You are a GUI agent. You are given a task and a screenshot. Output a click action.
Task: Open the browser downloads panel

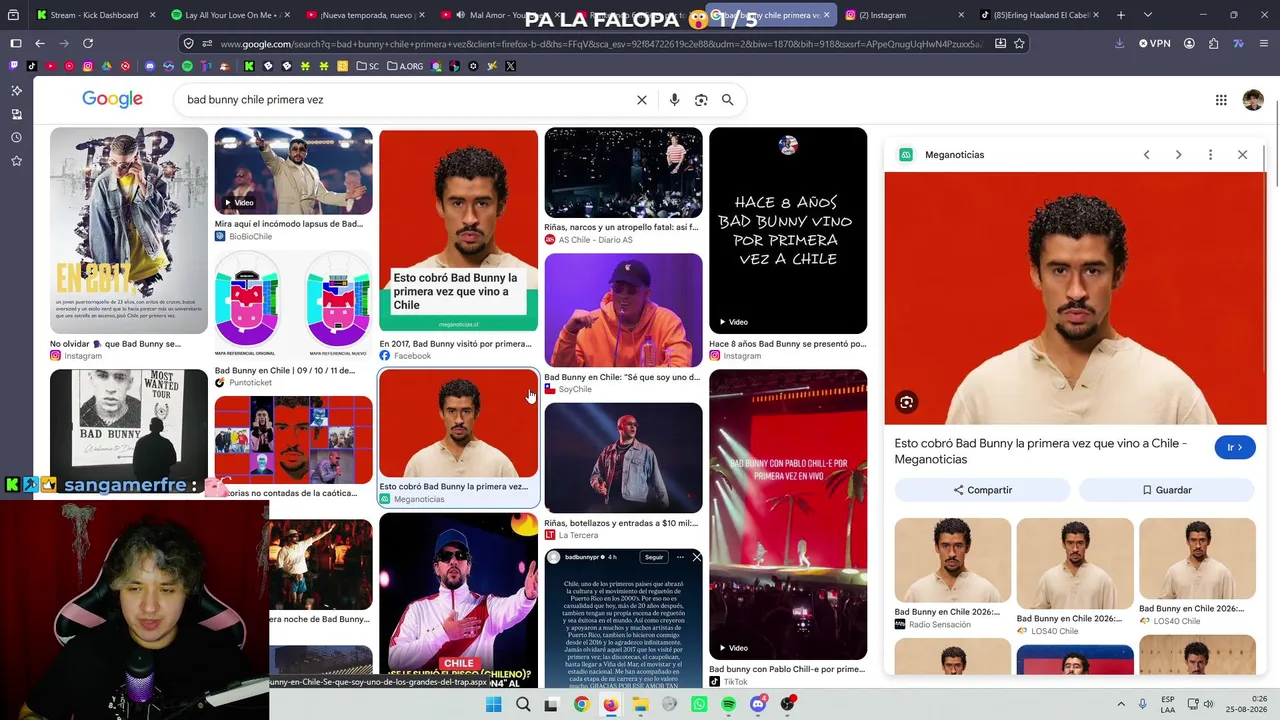pos(1119,43)
